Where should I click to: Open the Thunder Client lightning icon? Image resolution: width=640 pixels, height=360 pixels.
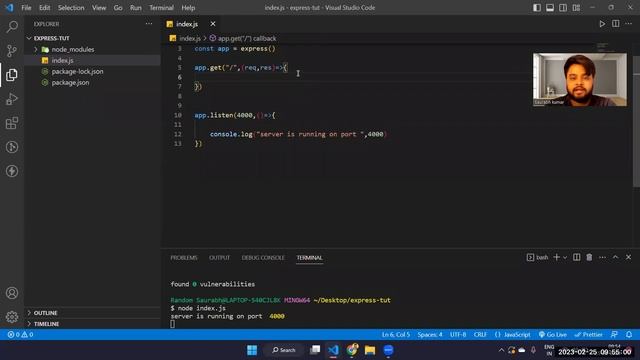pyautogui.click(x=12, y=171)
